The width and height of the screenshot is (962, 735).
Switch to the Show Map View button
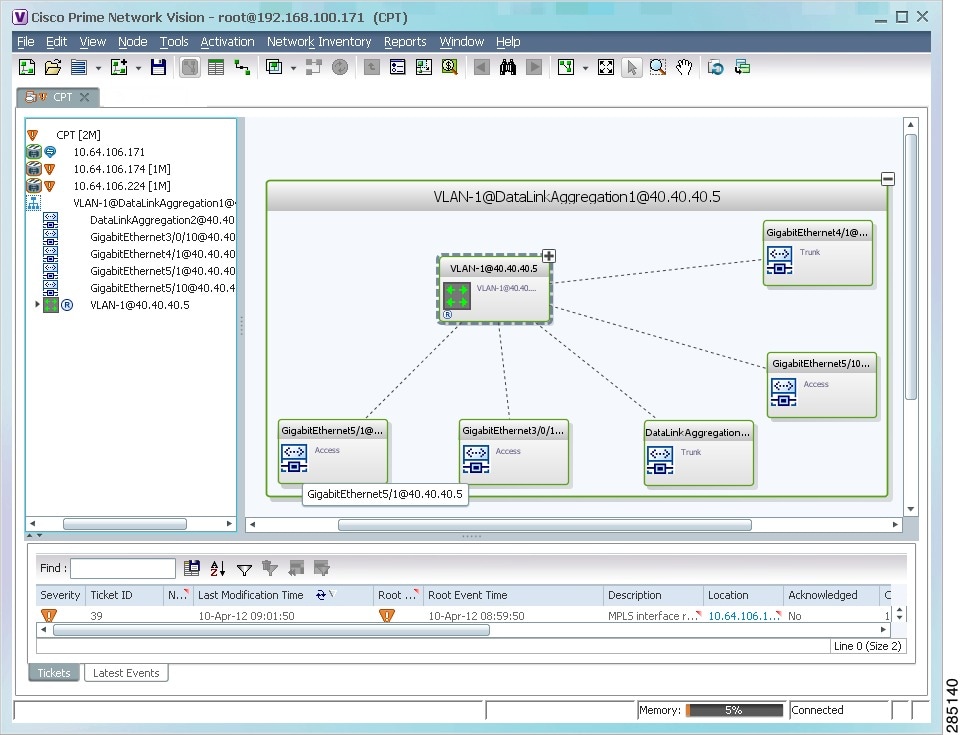point(190,67)
